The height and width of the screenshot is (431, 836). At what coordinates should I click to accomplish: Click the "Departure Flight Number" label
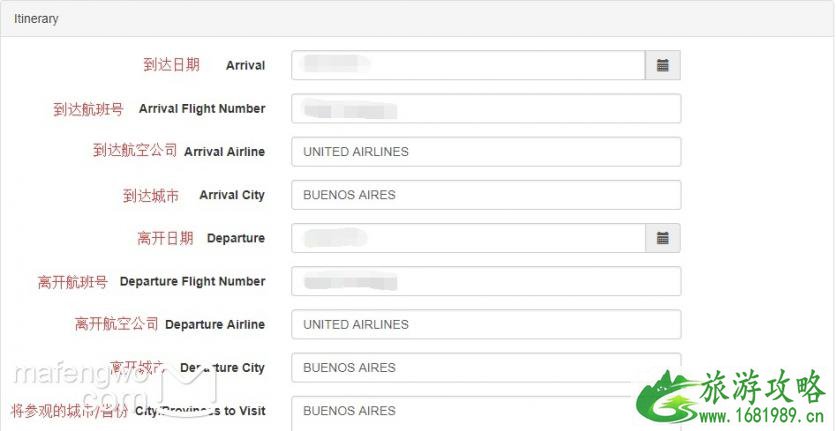[x=192, y=282]
